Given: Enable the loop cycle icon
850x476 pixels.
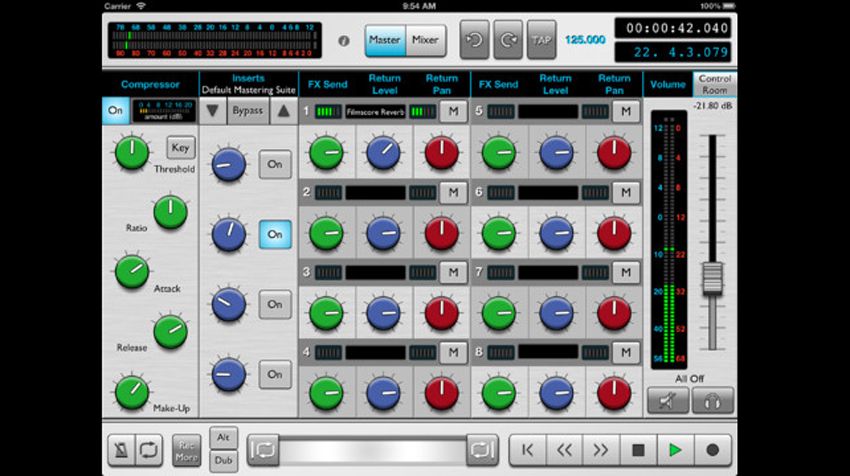Looking at the screenshot, I should [x=149, y=449].
